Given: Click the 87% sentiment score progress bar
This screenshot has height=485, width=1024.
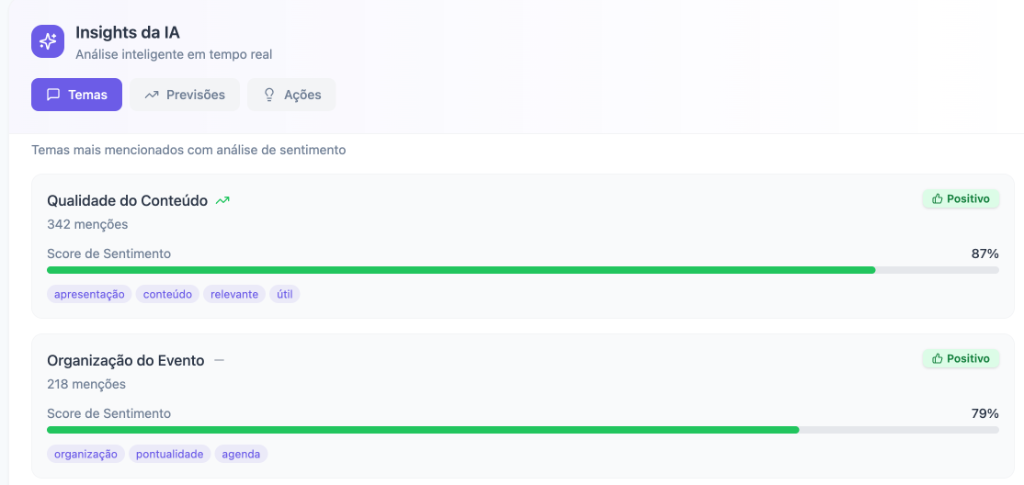Looking at the screenshot, I should pyautogui.click(x=522, y=270).
